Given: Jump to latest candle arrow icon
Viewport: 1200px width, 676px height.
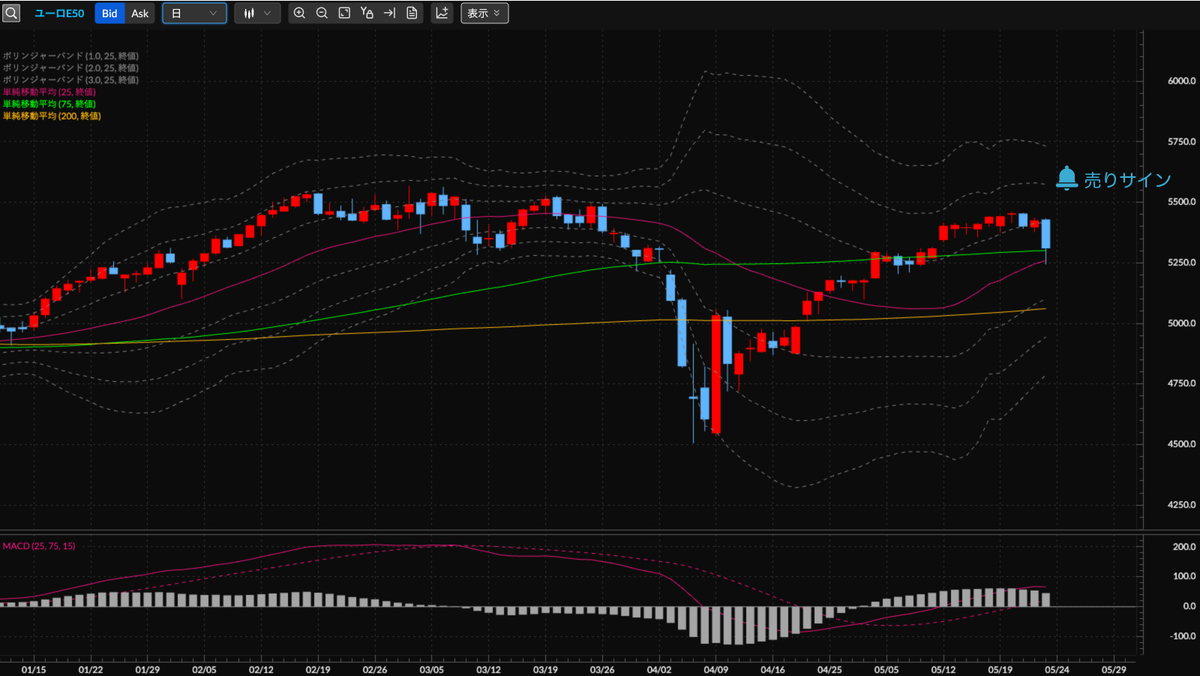Looking at the screenshot, I should pos(390,13).
